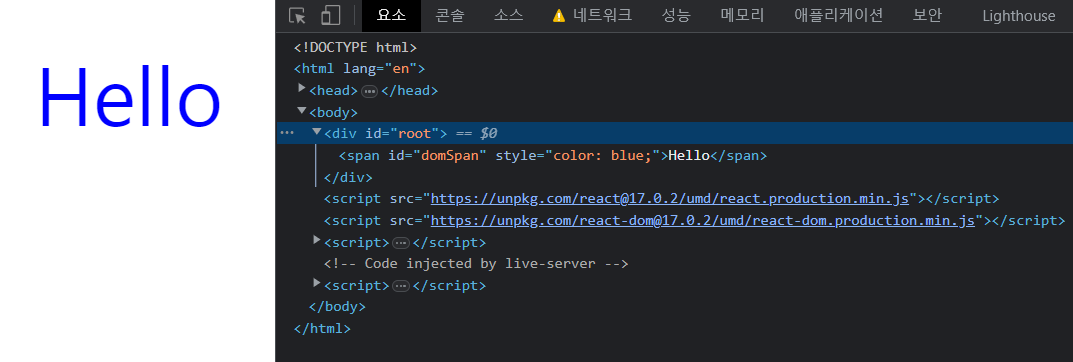The width and height of the screenshot is (1073, 362).
Task: Select the closing /body tag
Action: click(x=337, y=307)
